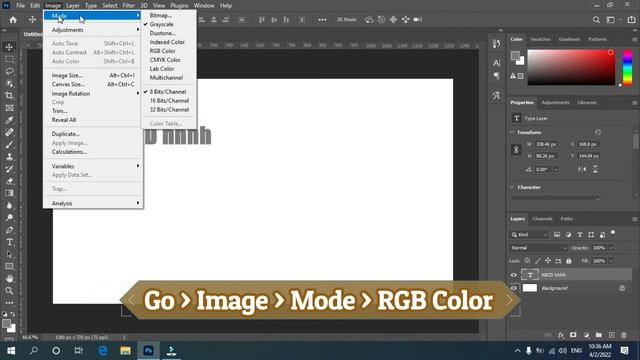Toggle filter for shape layers

[x=591, y=235]
